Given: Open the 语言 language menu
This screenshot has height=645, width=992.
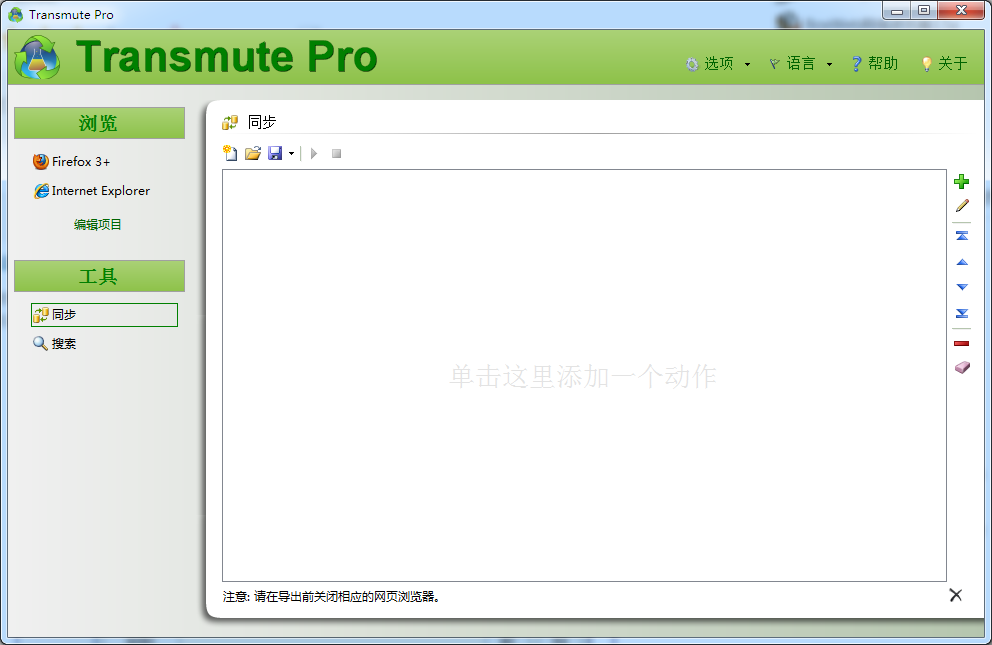Looking at the screenshot, I should [x=800, y=63].
